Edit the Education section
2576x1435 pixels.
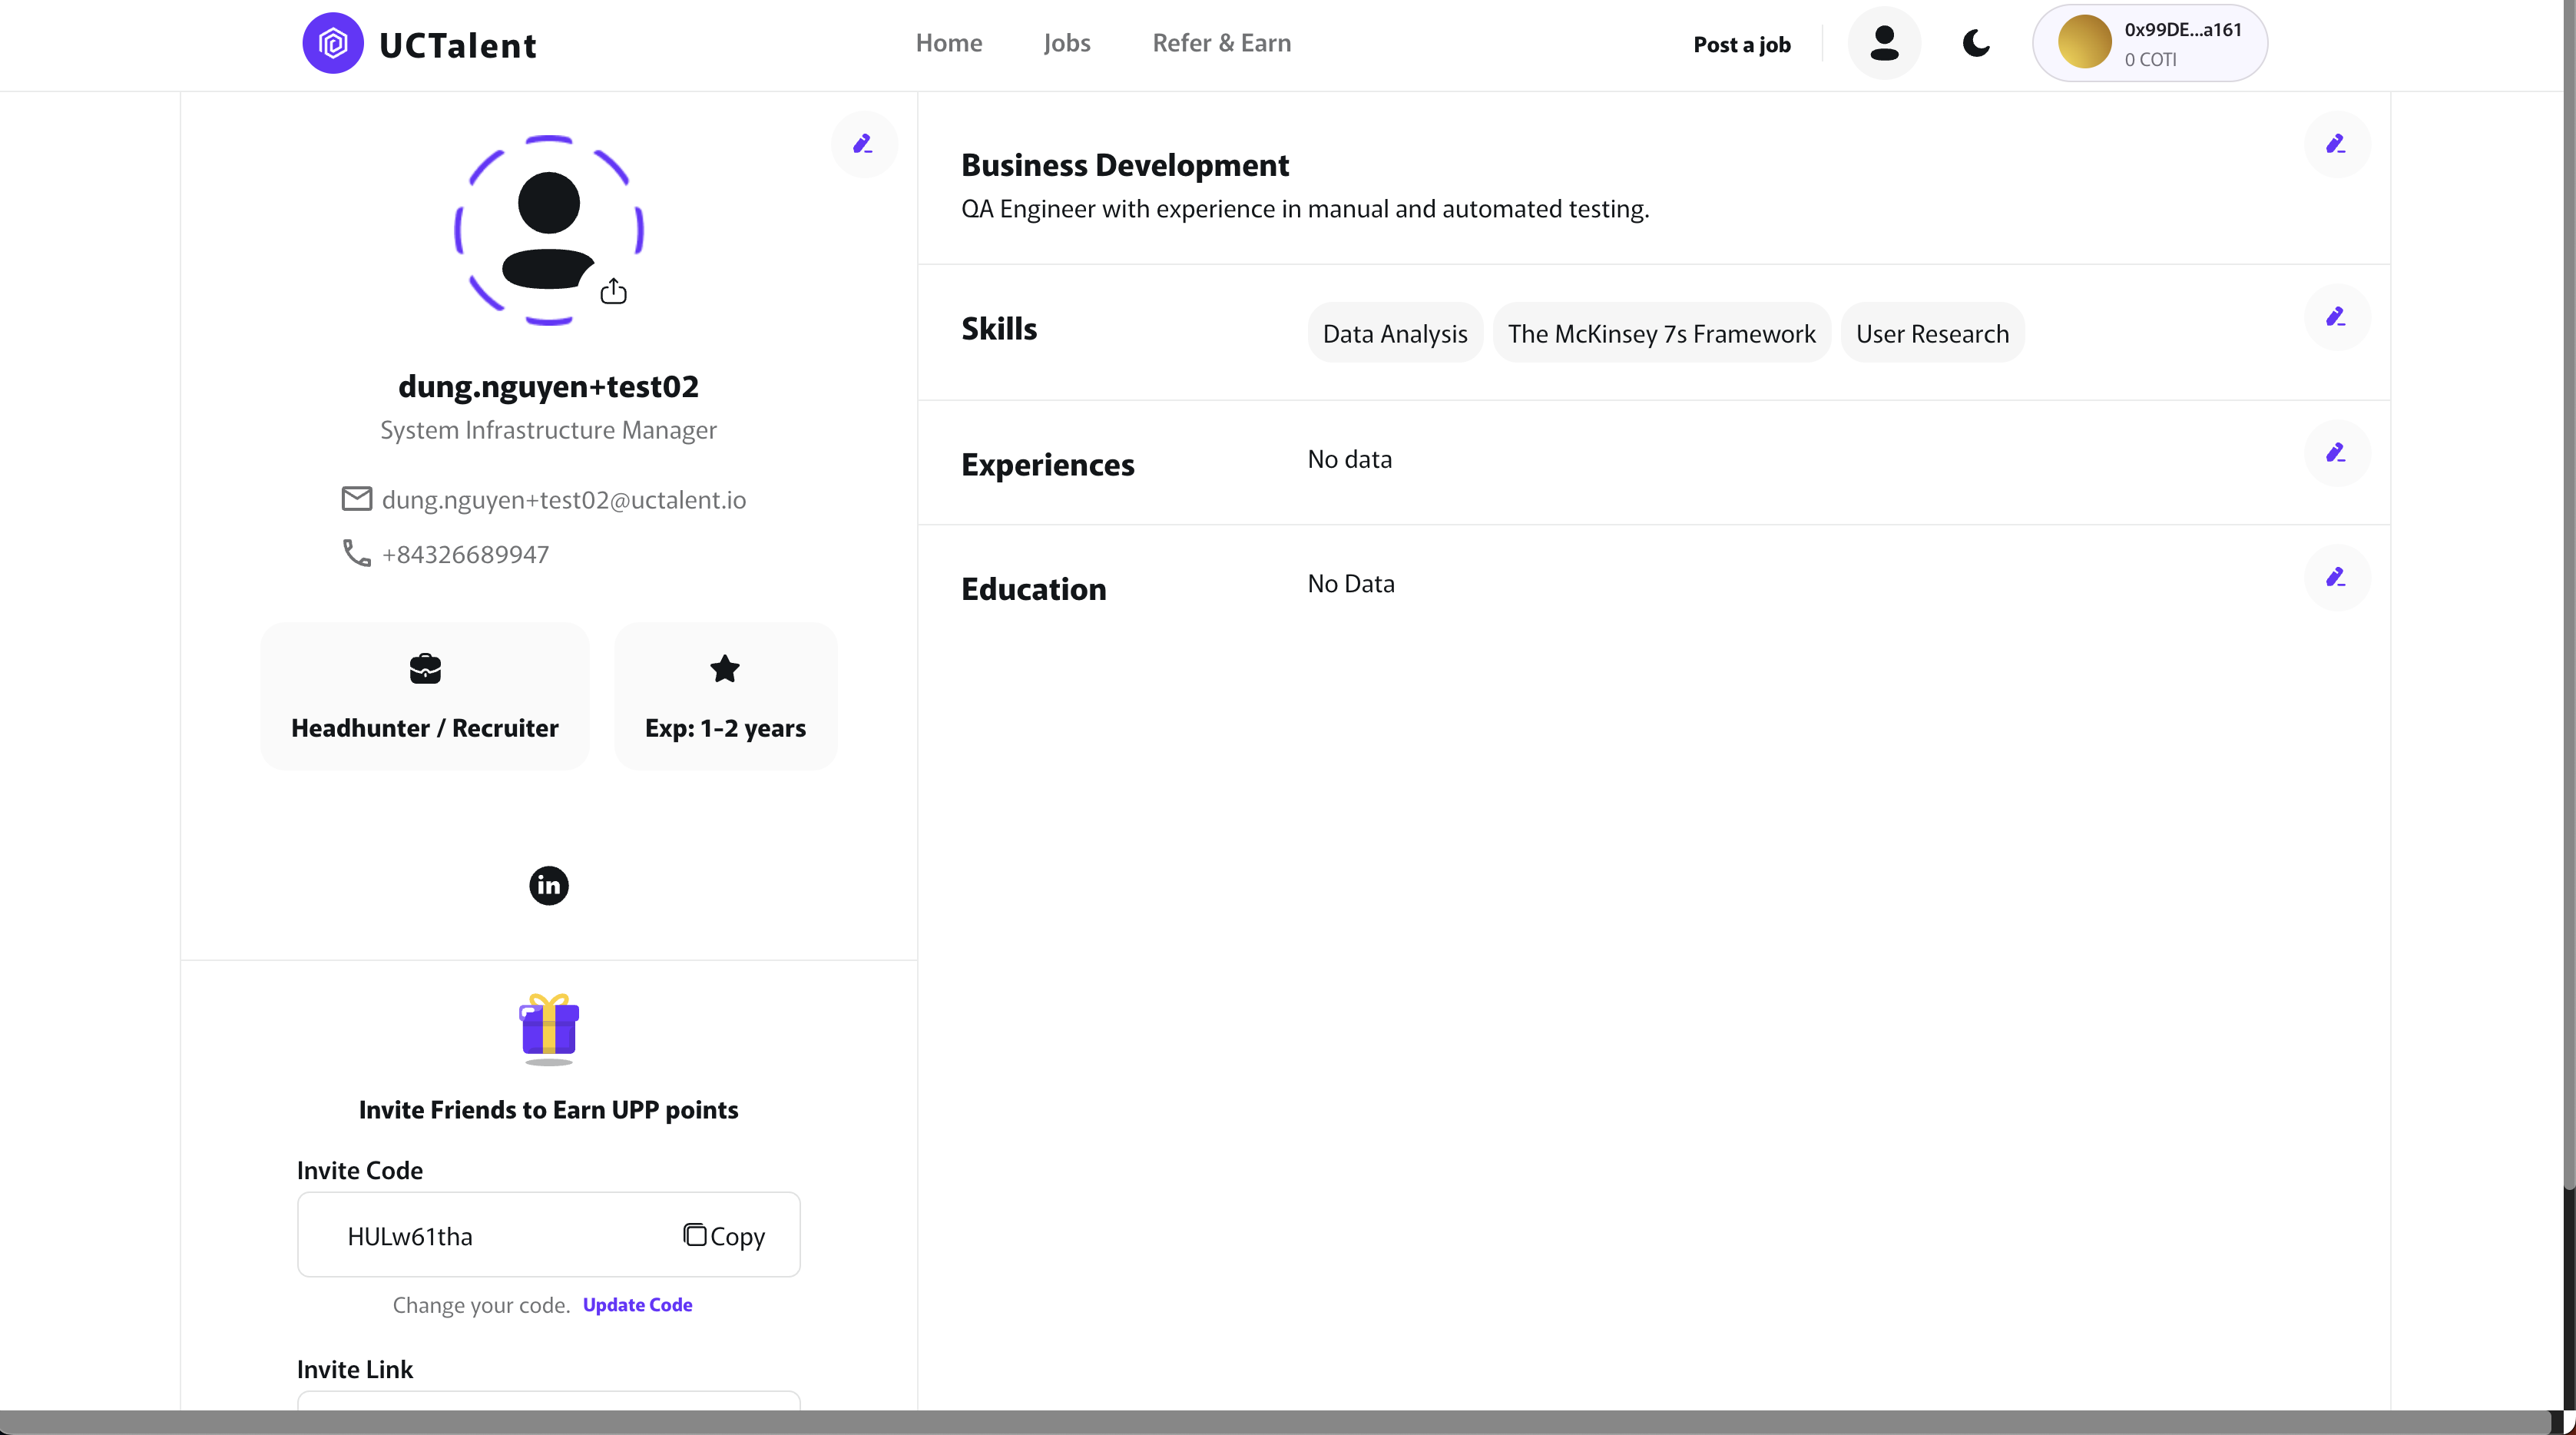pos(2336,577)
